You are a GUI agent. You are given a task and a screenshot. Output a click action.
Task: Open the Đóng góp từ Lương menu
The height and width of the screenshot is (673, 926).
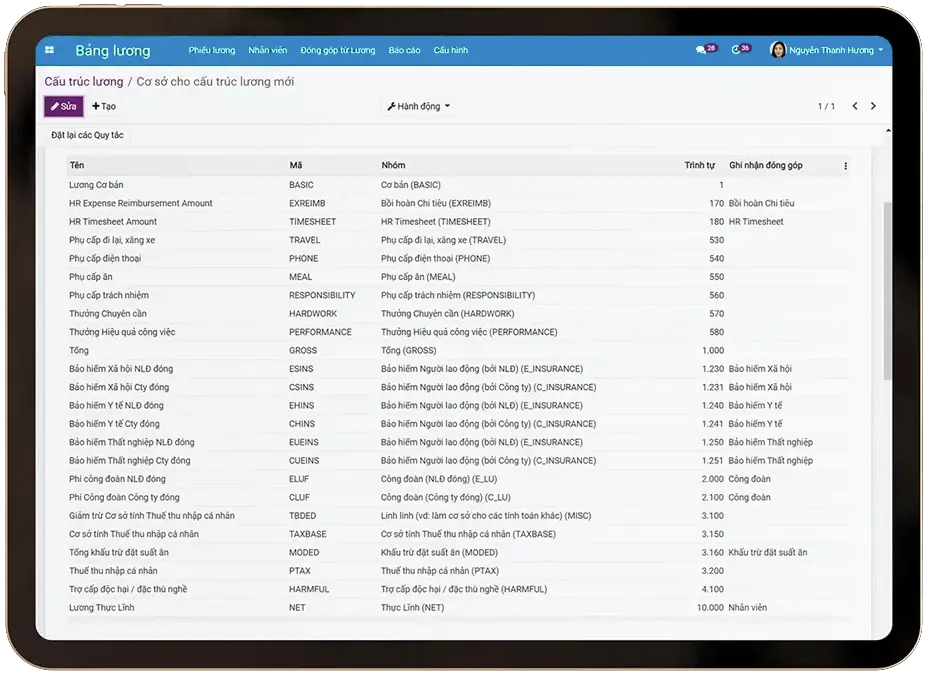pyautogui.click(x=337, y=50)
